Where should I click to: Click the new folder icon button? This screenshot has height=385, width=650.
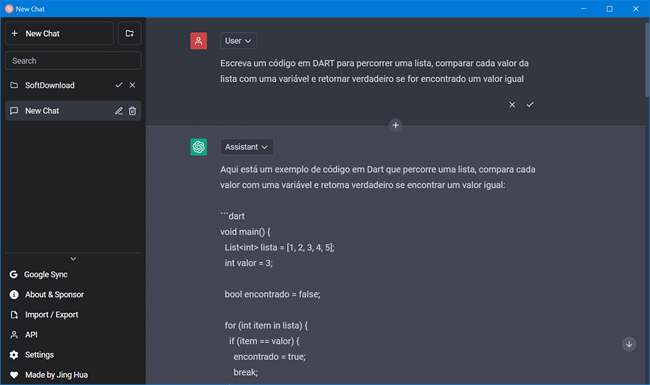[130, 33]
